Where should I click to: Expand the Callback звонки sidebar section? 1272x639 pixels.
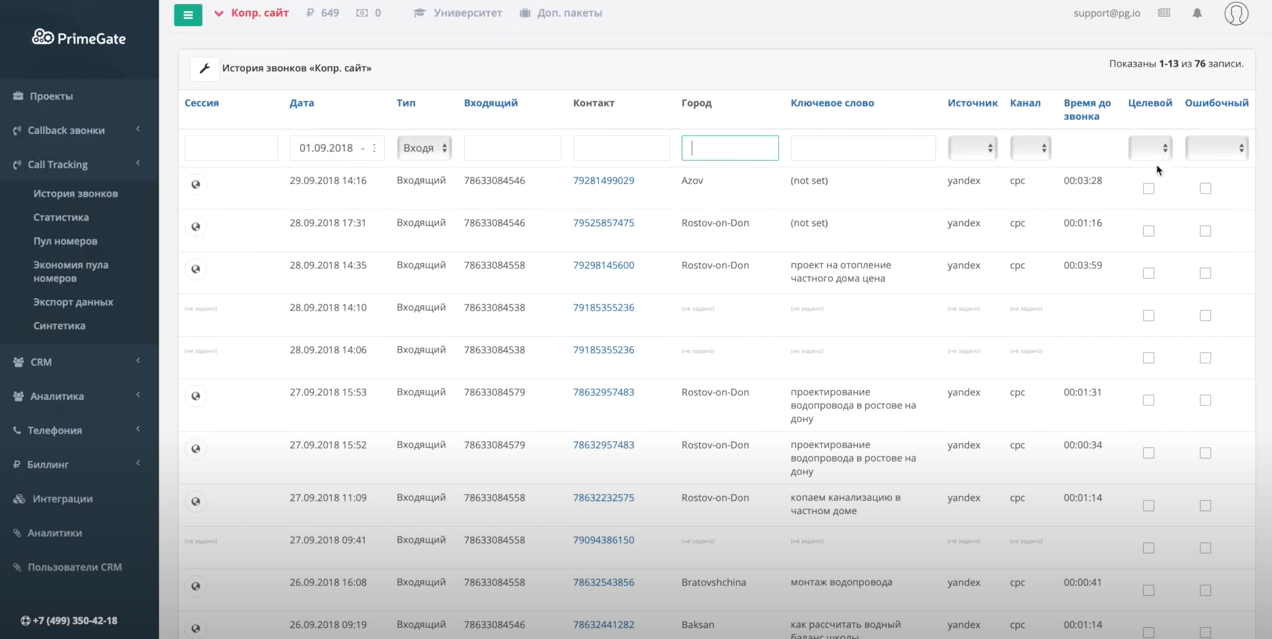(x=79, y=130)
